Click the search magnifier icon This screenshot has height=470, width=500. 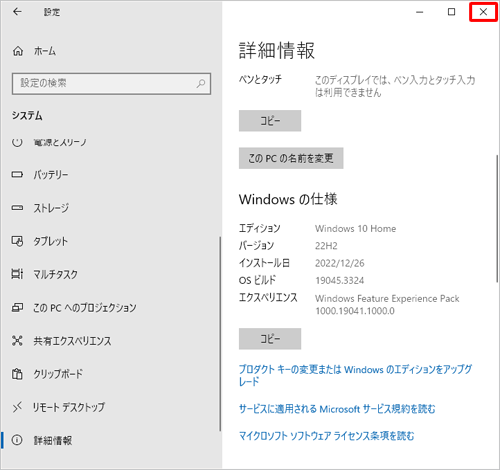click(201, 83)
